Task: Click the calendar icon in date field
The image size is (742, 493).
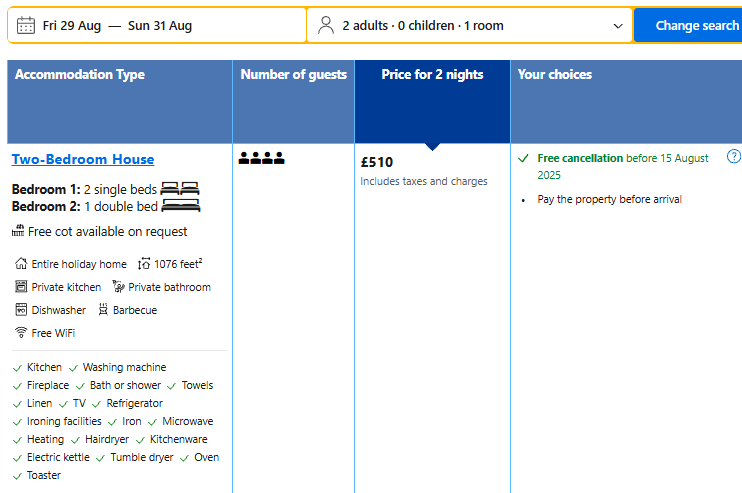Action: [26, 26]
